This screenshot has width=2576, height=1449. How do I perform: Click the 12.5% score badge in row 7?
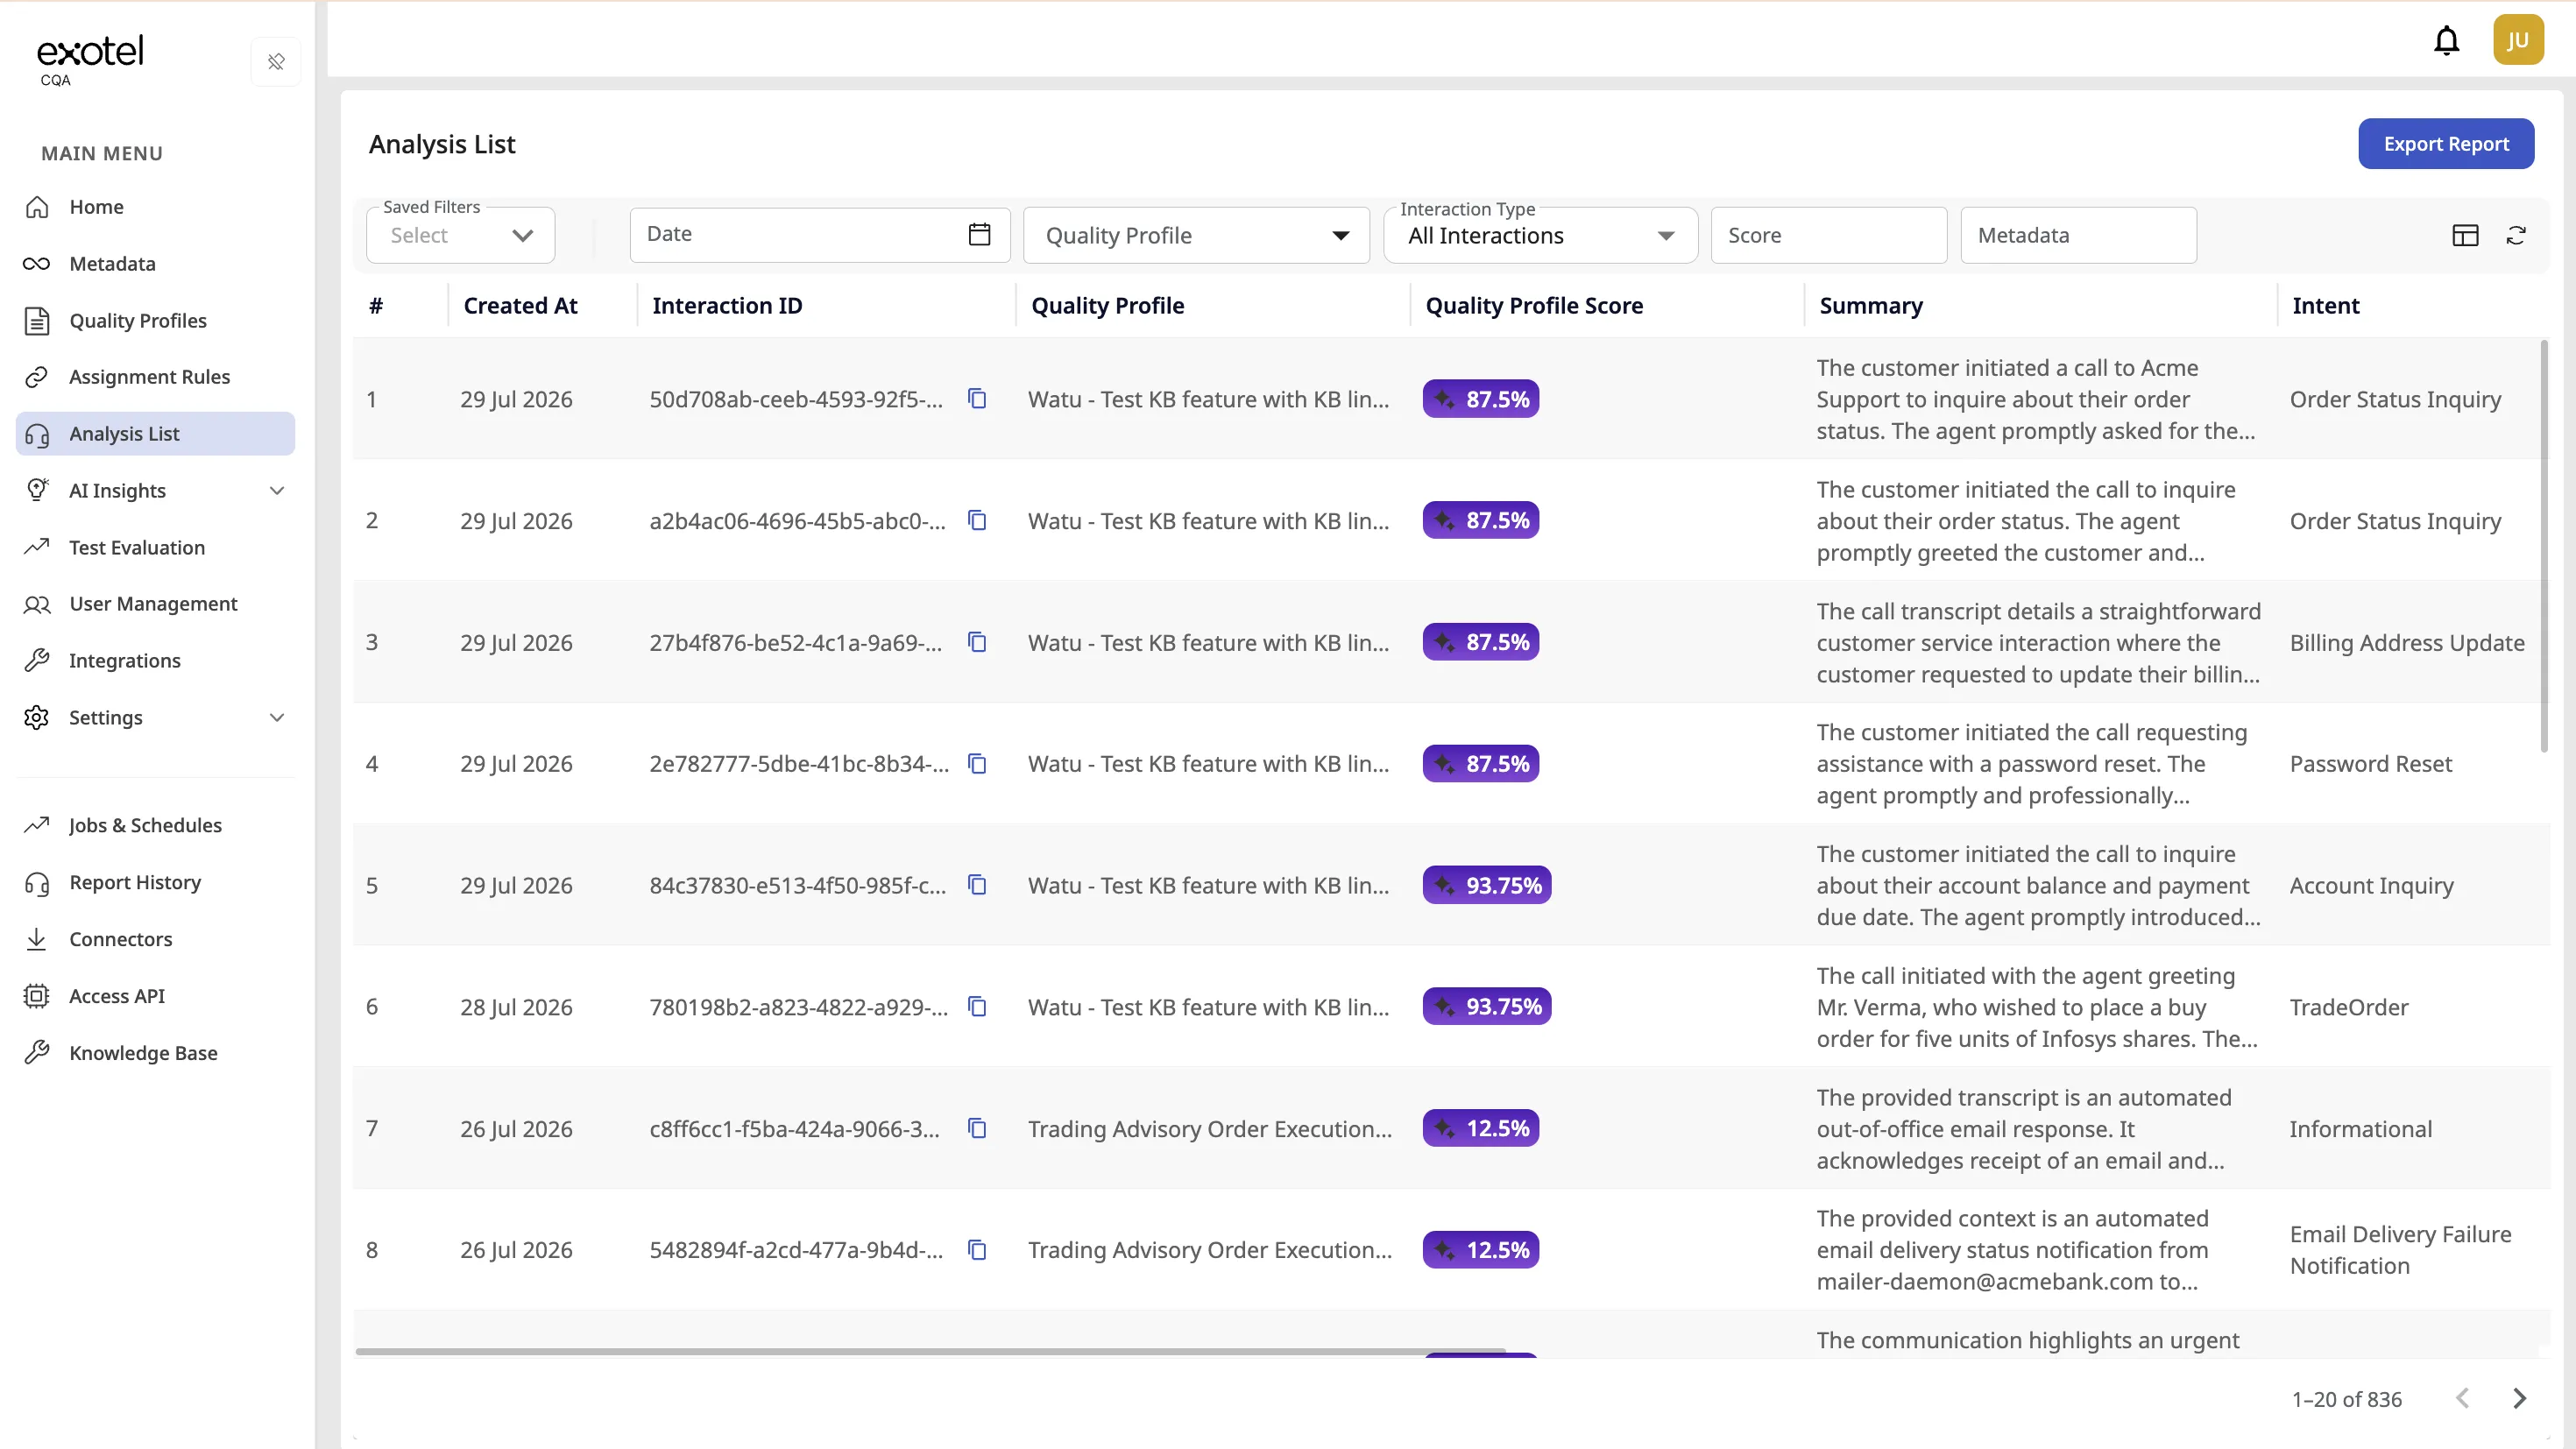(1480, 1128)
